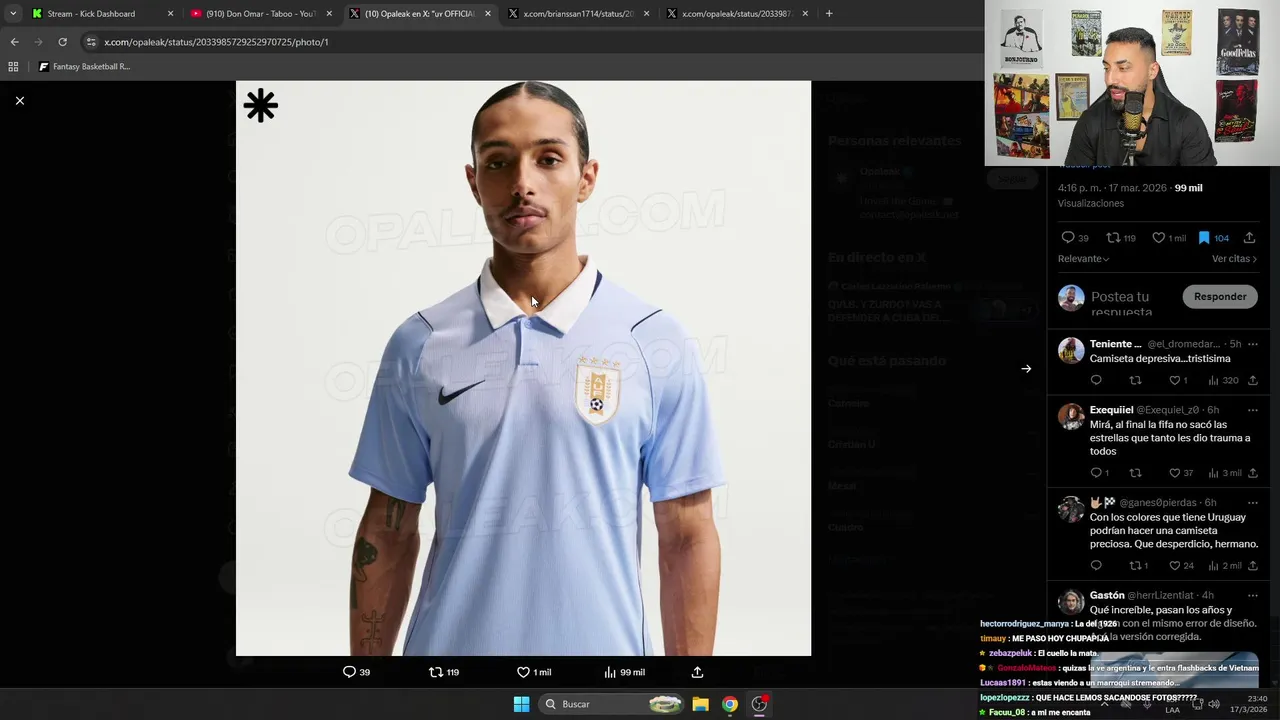Open more options on Teniente's reply
The height and width of the screenshot is (720, 1280).
(1252, 344)
